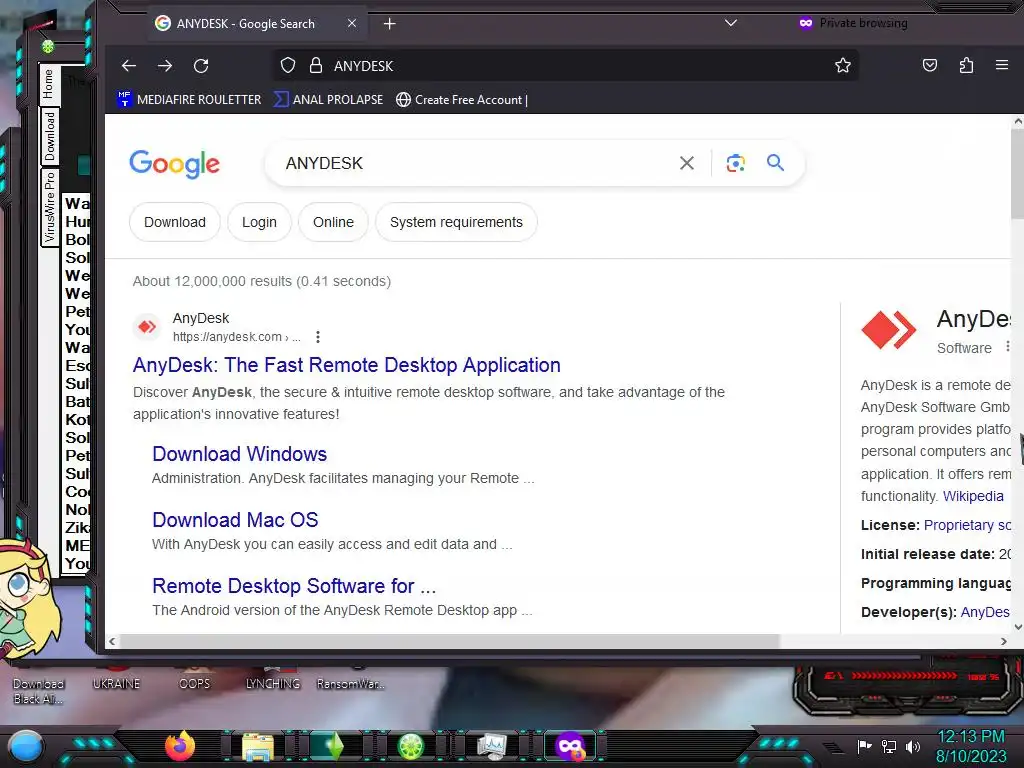Close the ANYDESK Google Search tab
The image size is (1024, 768).
(x=352, y=24)
